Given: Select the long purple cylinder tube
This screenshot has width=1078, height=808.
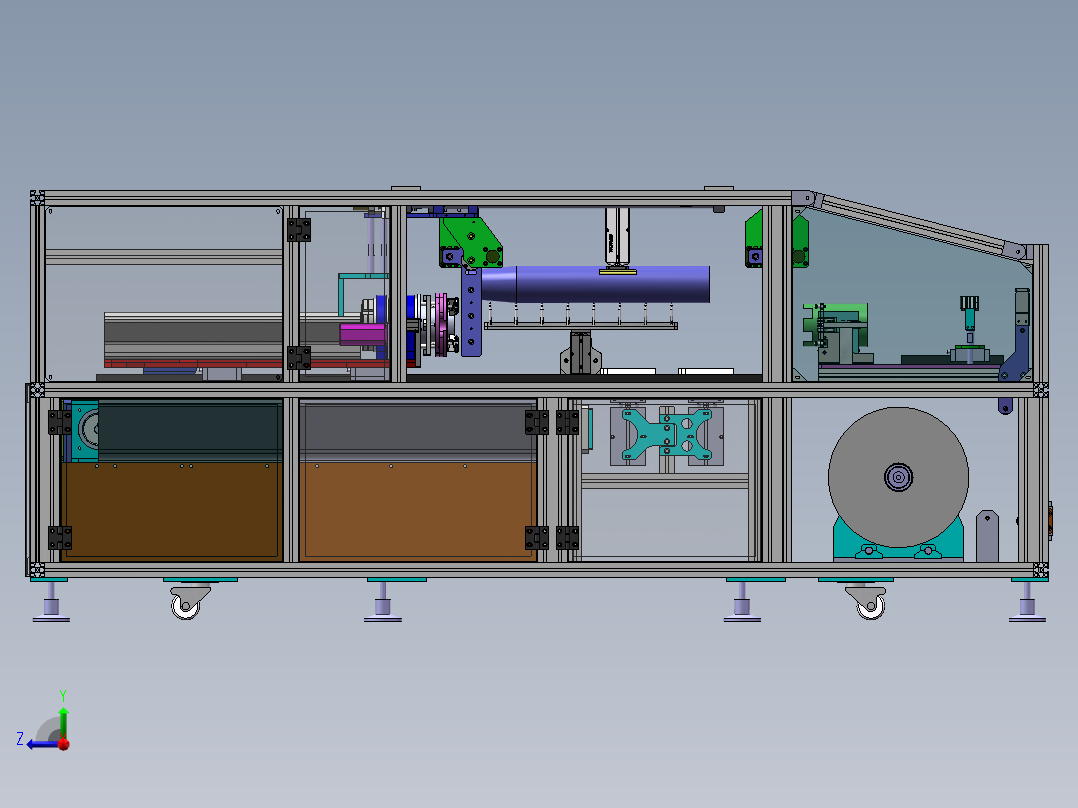Looking at the screenshot, I should (x=595, y=284).
